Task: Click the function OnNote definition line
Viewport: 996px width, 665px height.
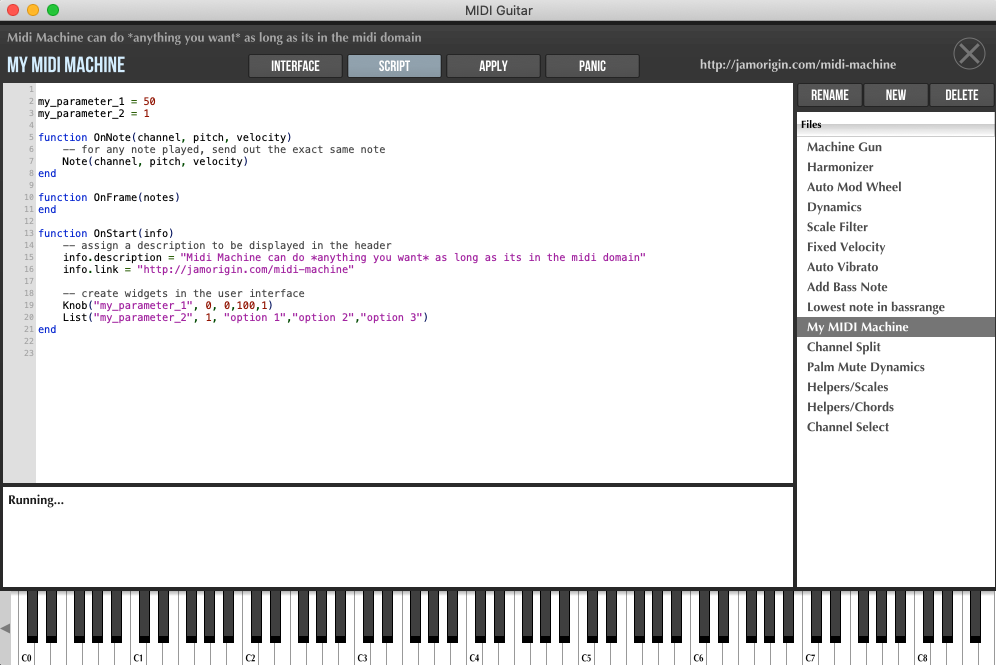Action: coord(165,137)
